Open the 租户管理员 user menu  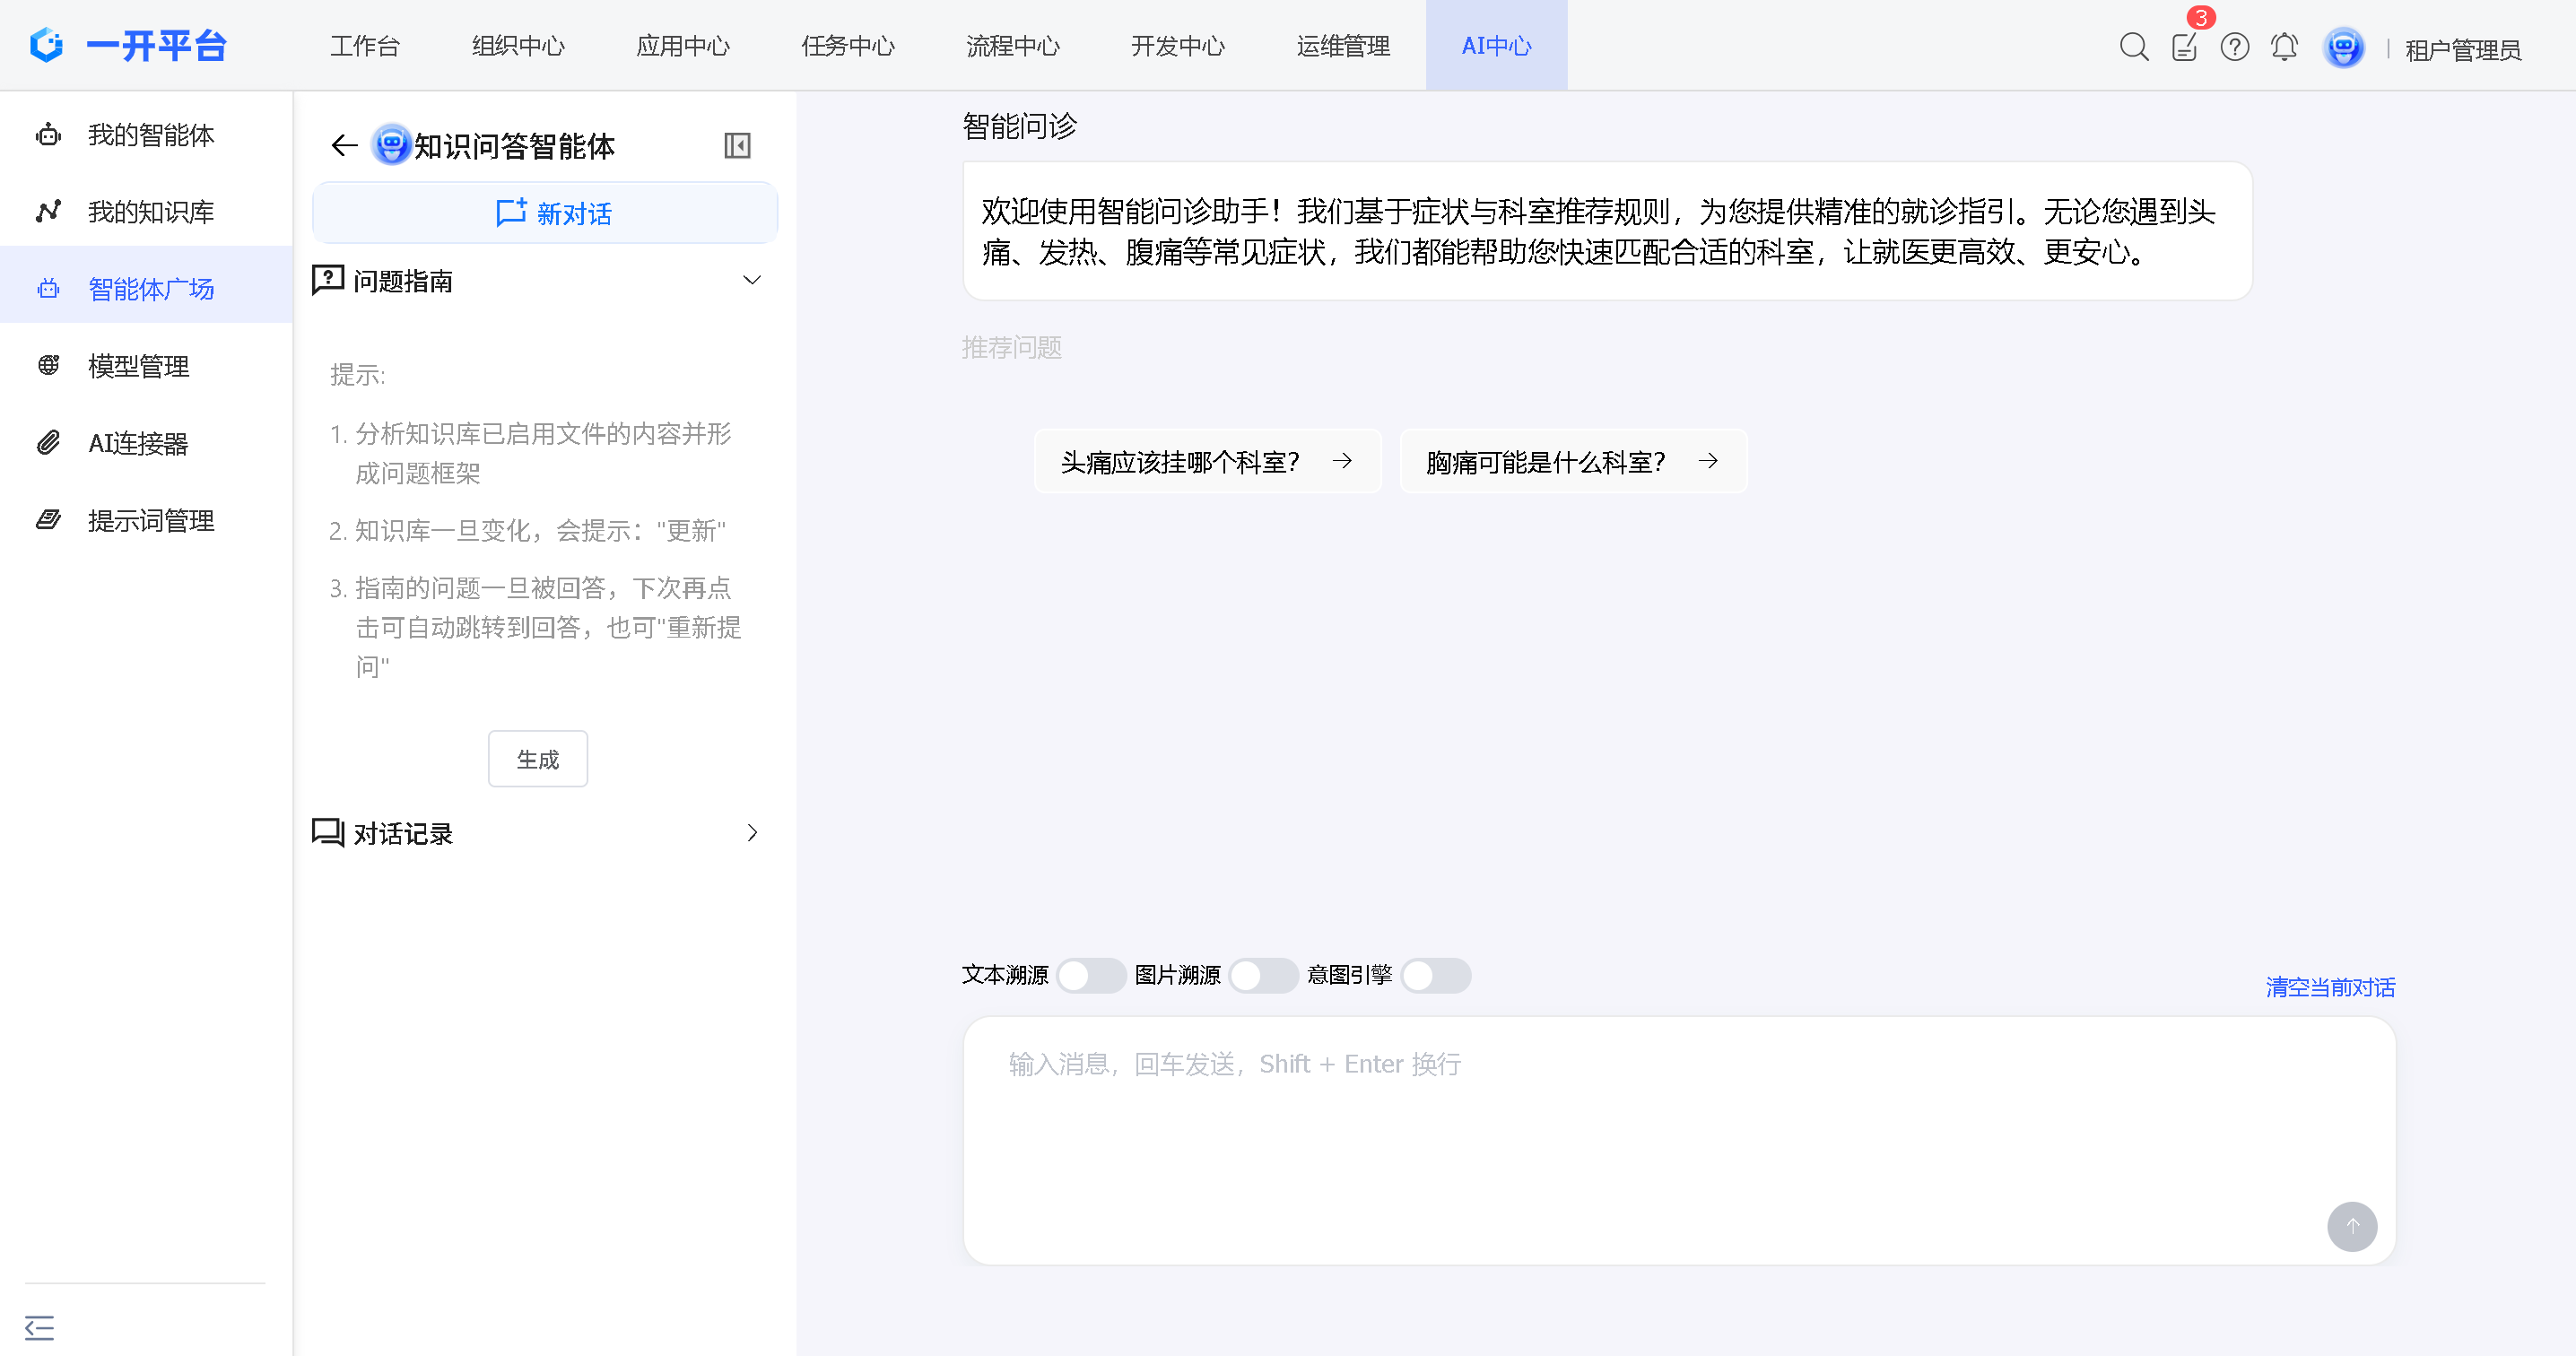tap(2462, 49)
